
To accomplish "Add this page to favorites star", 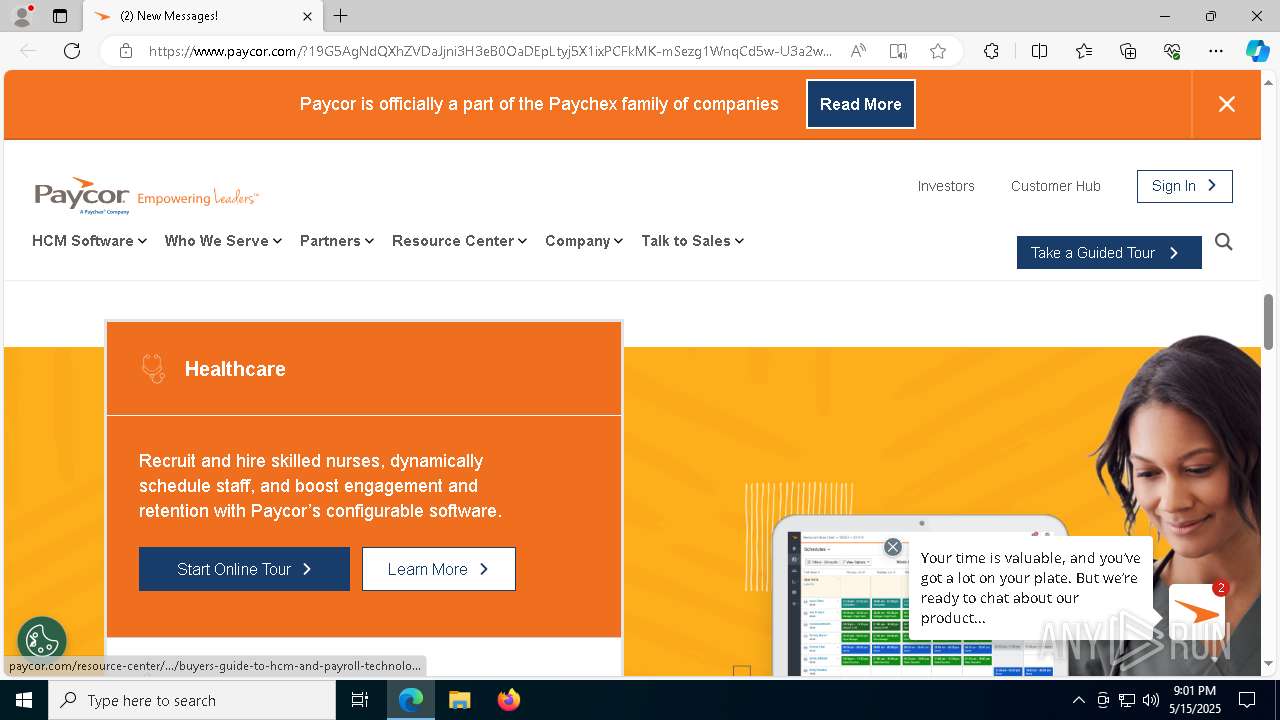I will [938, 51].
